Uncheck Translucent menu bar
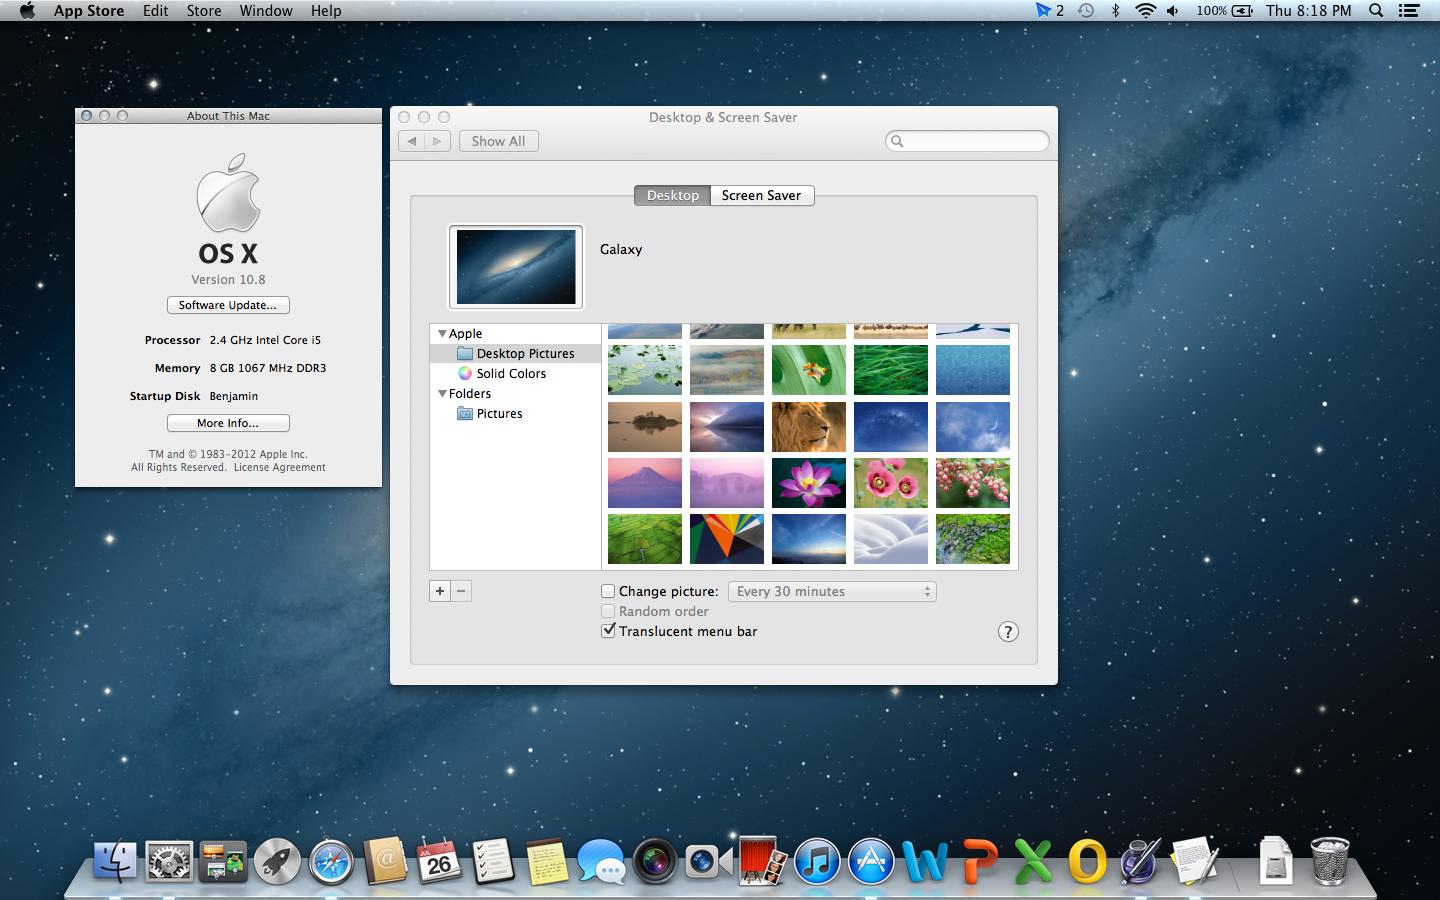 [x=608, y=631]
